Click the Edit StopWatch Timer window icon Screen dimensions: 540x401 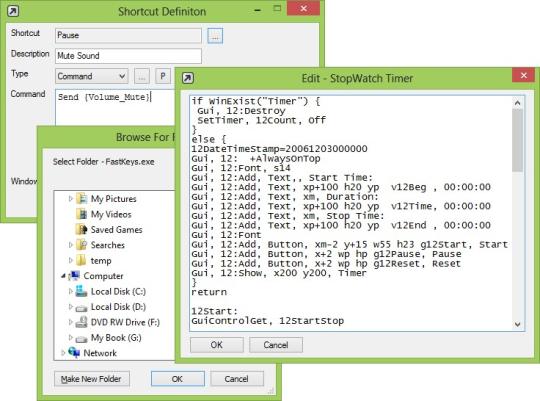pos(188,78)
